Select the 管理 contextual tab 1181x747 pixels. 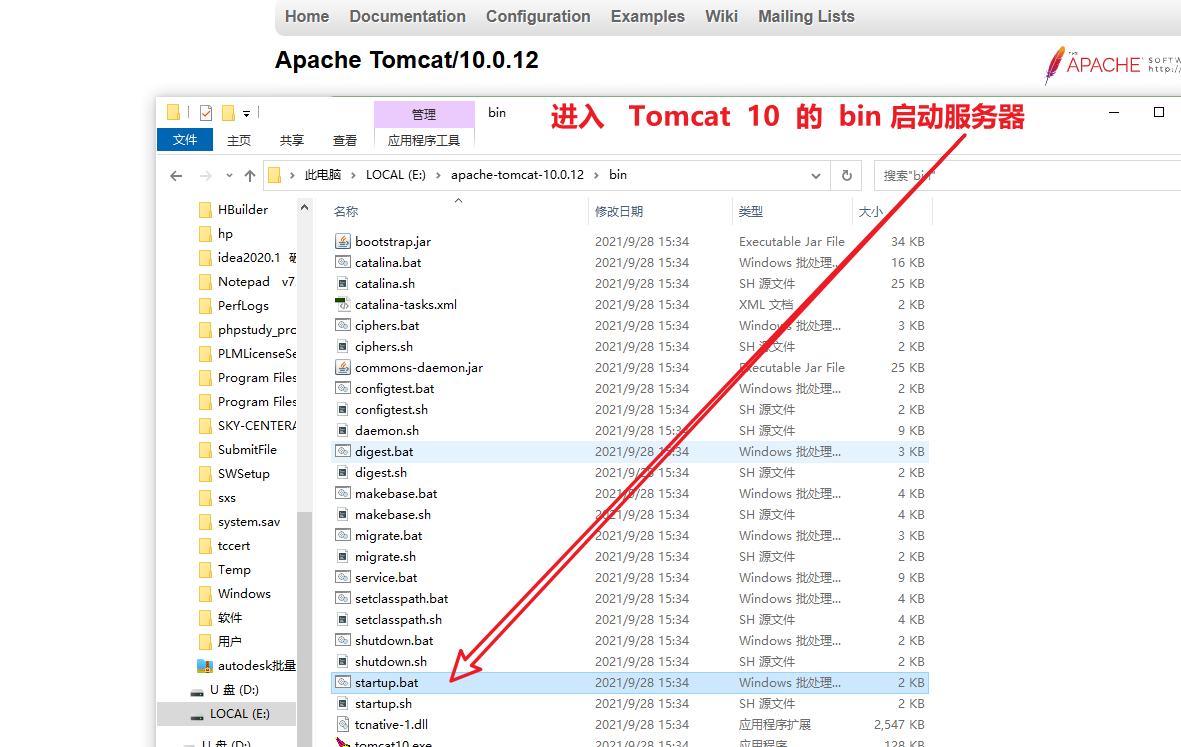click(424, 114)
